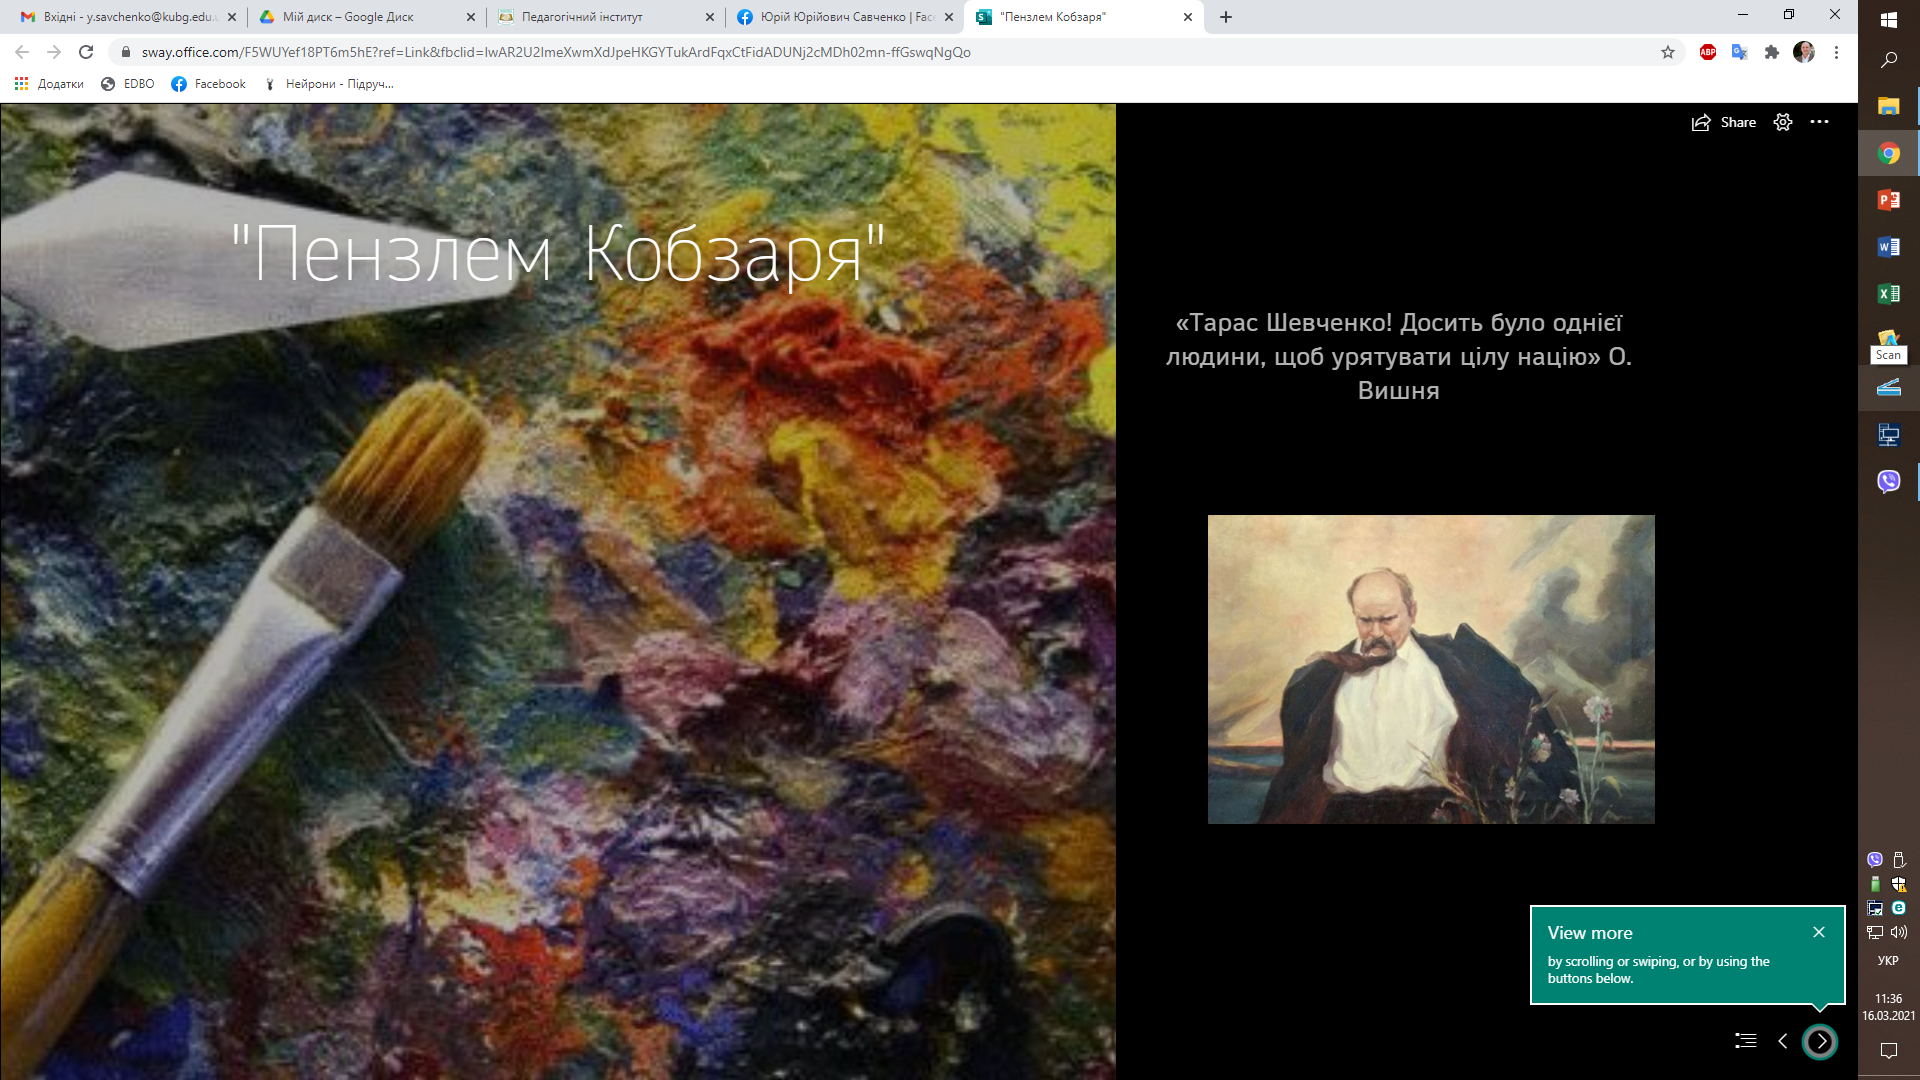Open the Facebook bookmark
This screenshot has height=1080, width=1920.
[x=209, y=84]
